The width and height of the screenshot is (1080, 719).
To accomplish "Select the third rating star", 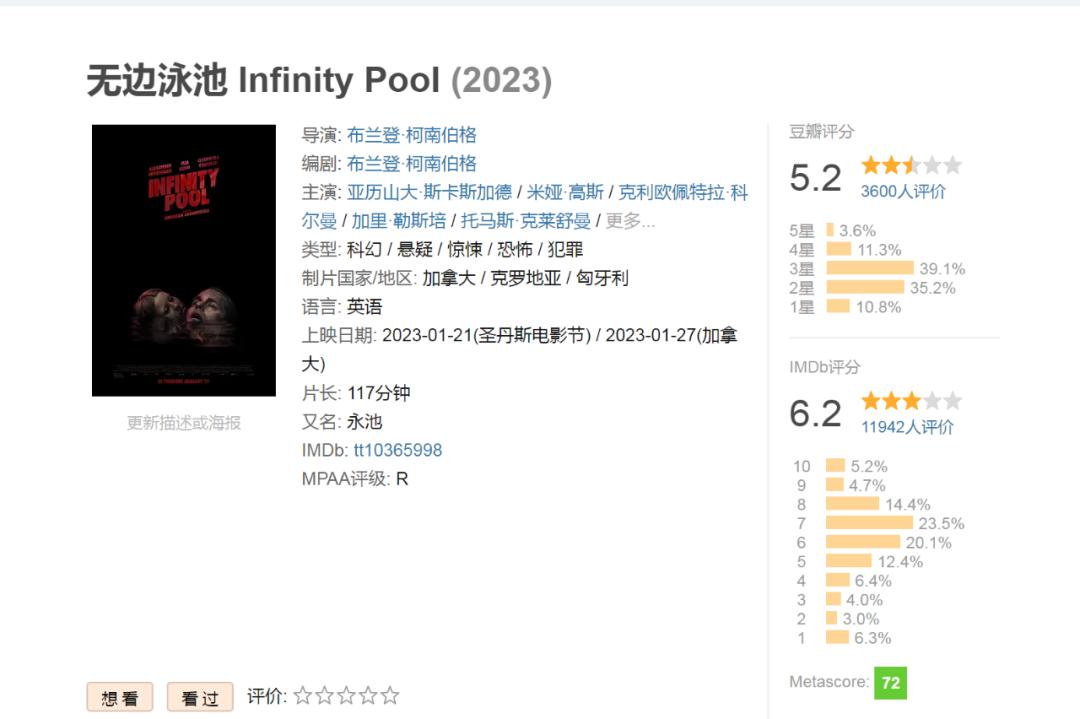I will click(x=346, y=696).
